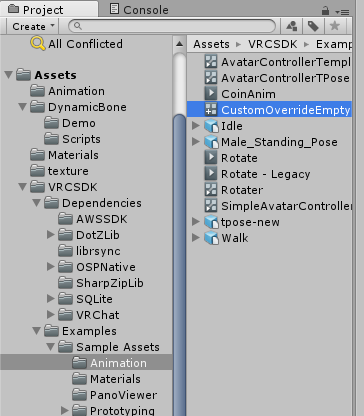364x416 pixels.
Task: Expand the SQLite folder
Action: [51, 299]
